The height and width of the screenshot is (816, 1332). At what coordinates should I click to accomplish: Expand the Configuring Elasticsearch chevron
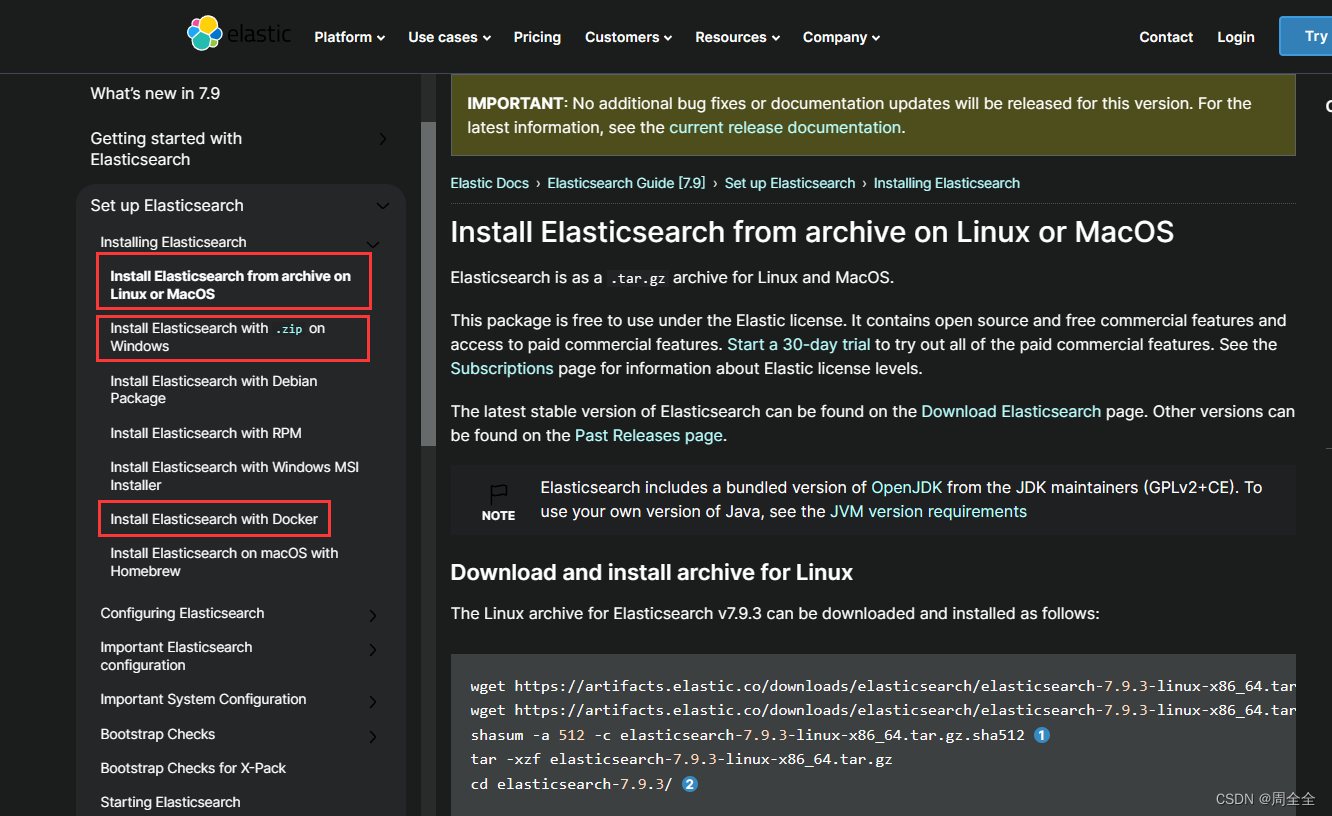pos(373,615)
